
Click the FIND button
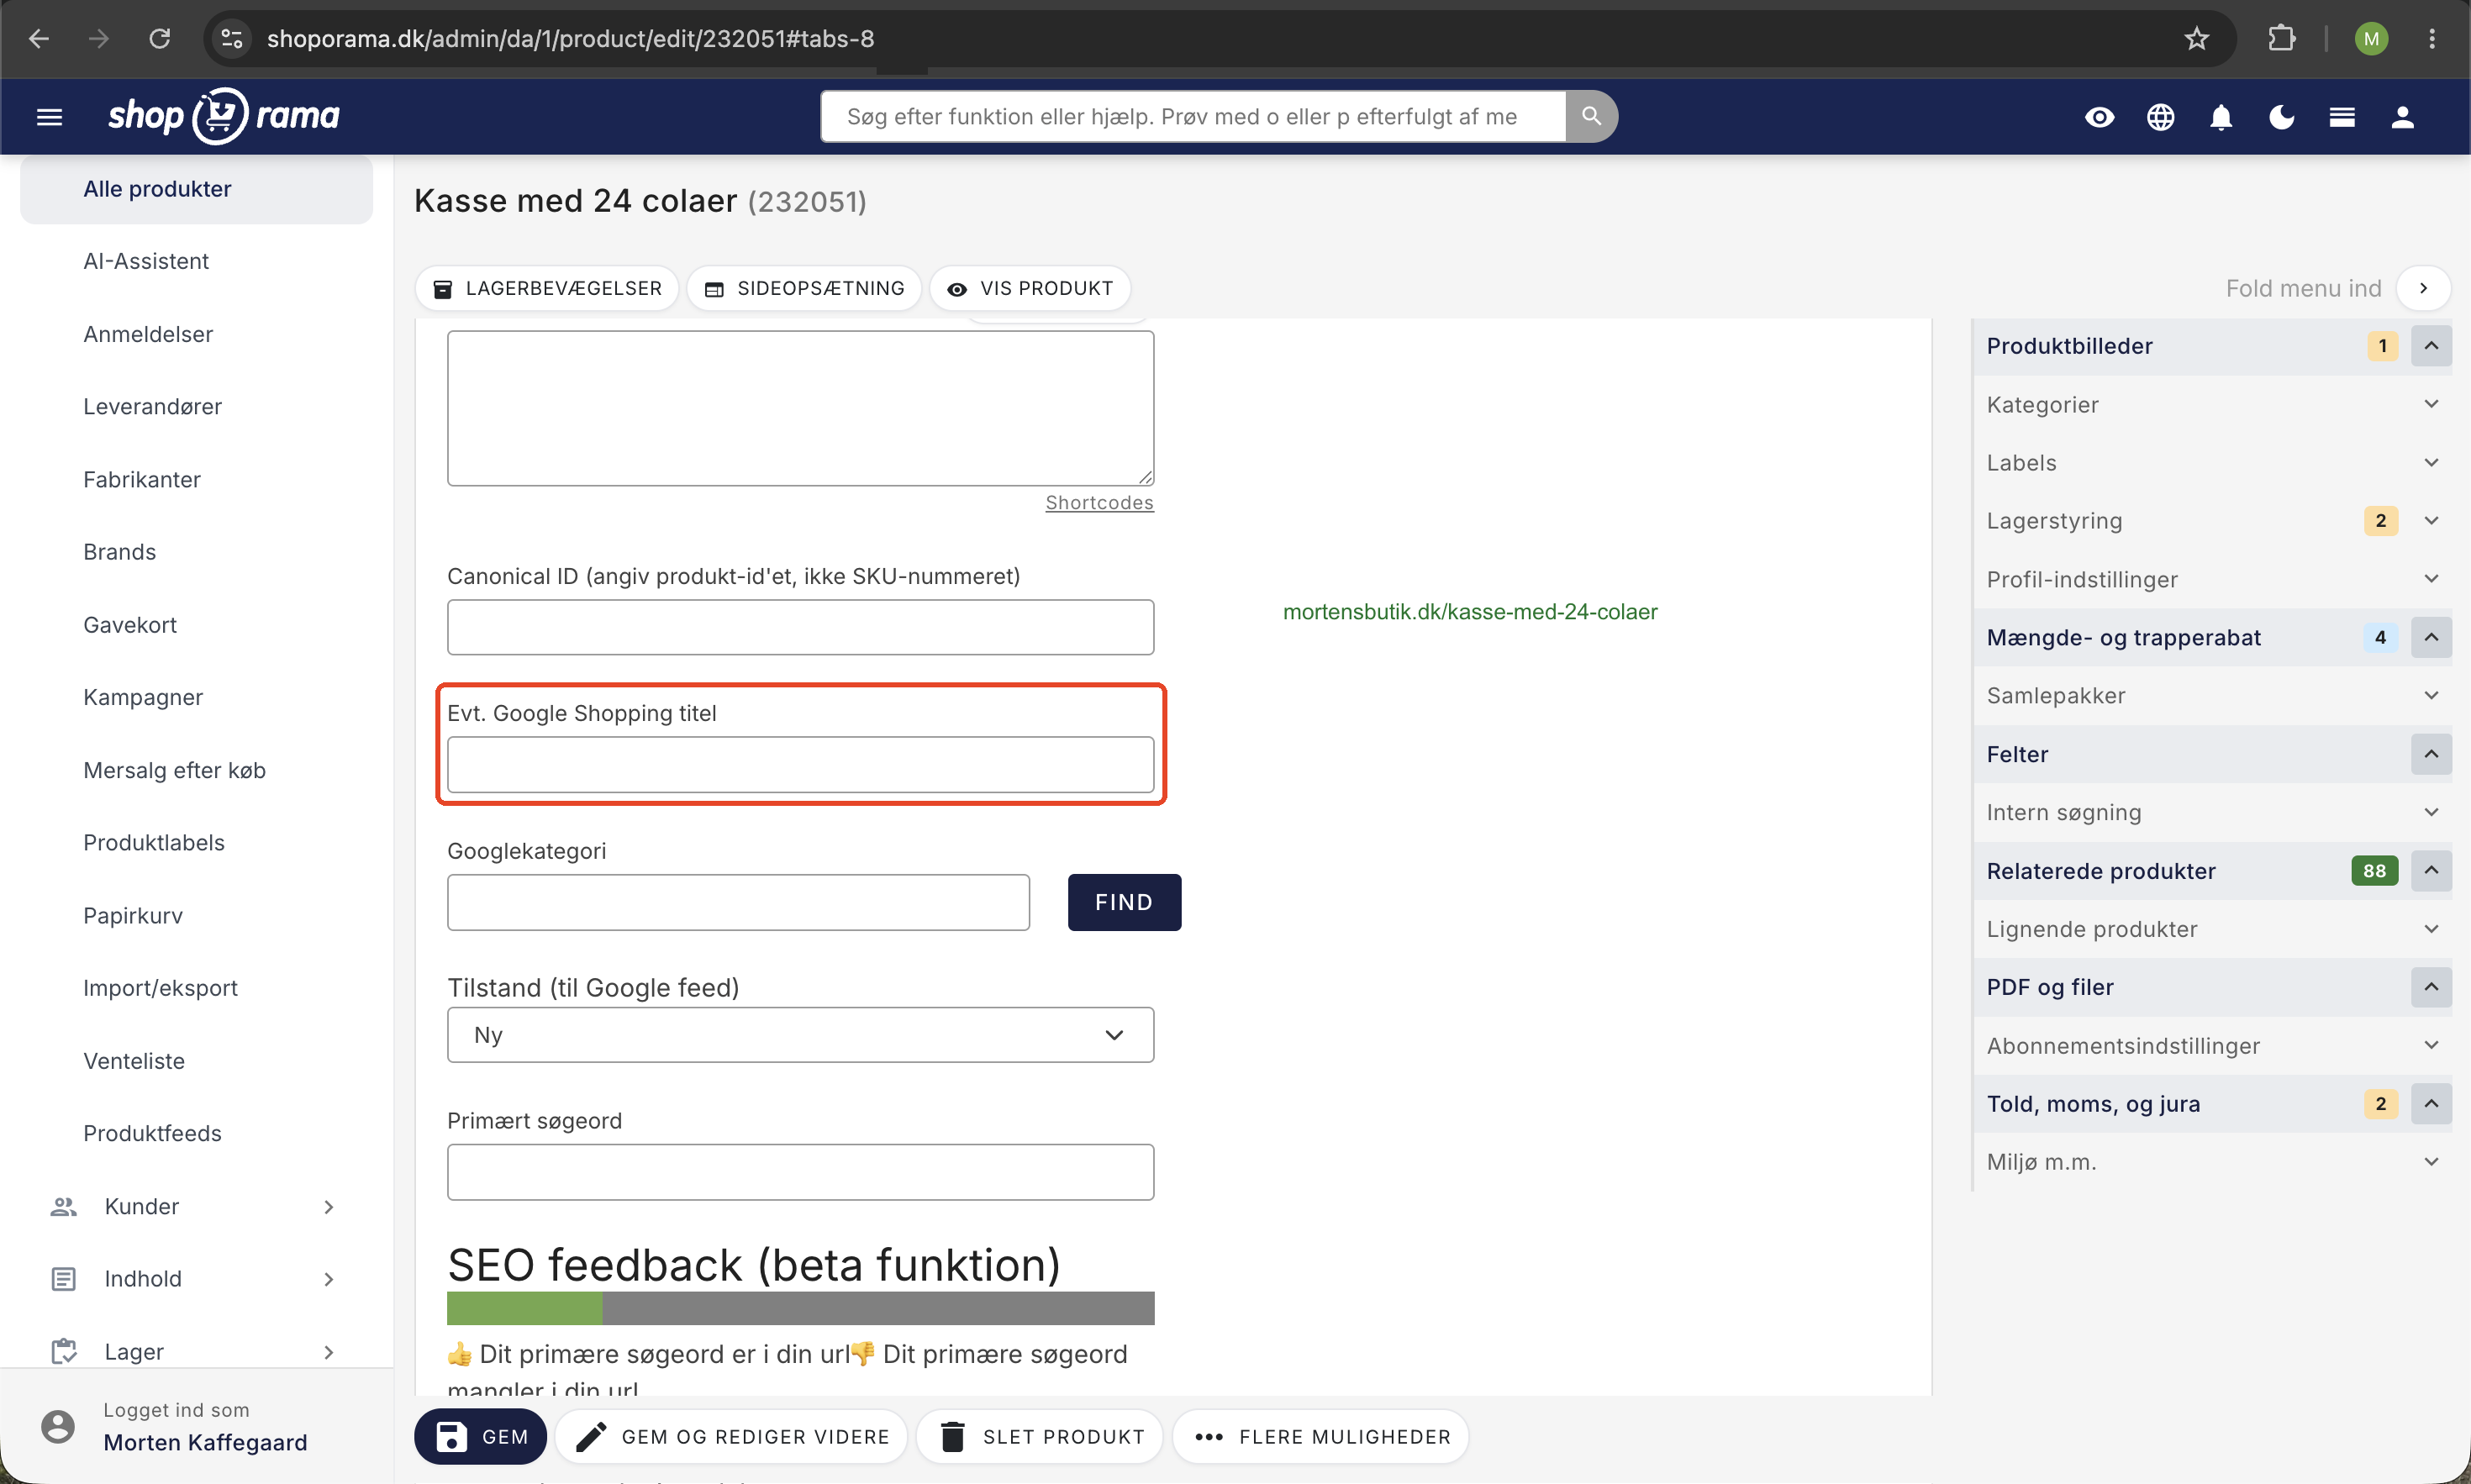click(x=1124, y=902)
